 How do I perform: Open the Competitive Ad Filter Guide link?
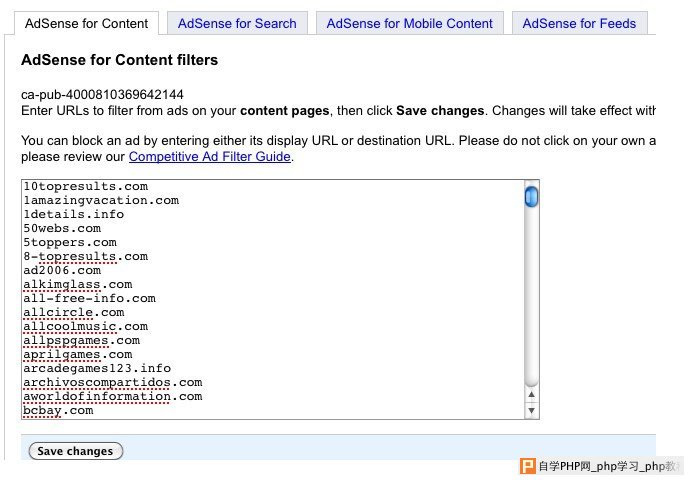click(210, 157)
